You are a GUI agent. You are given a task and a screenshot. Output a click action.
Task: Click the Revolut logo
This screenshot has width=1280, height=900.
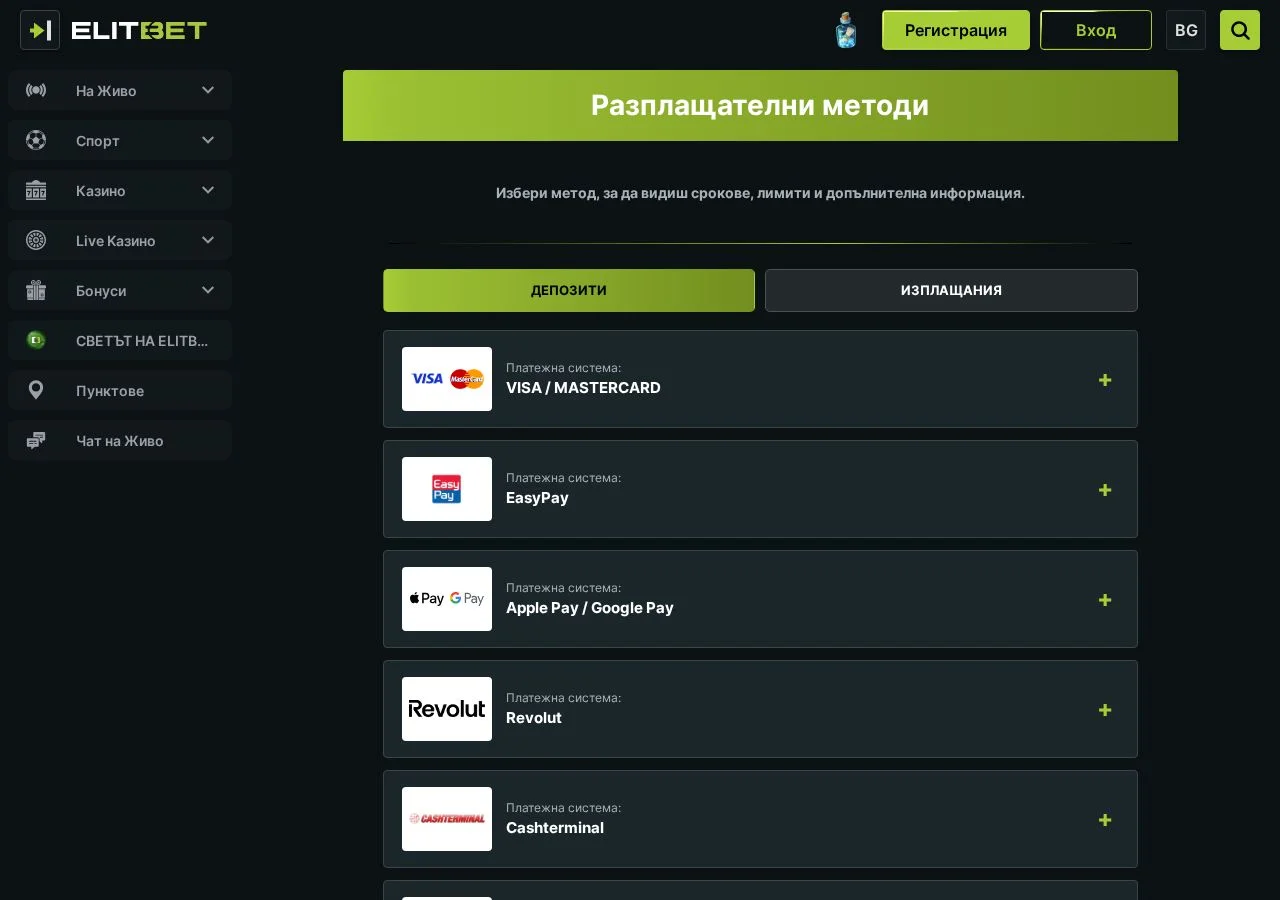[447, 709]
